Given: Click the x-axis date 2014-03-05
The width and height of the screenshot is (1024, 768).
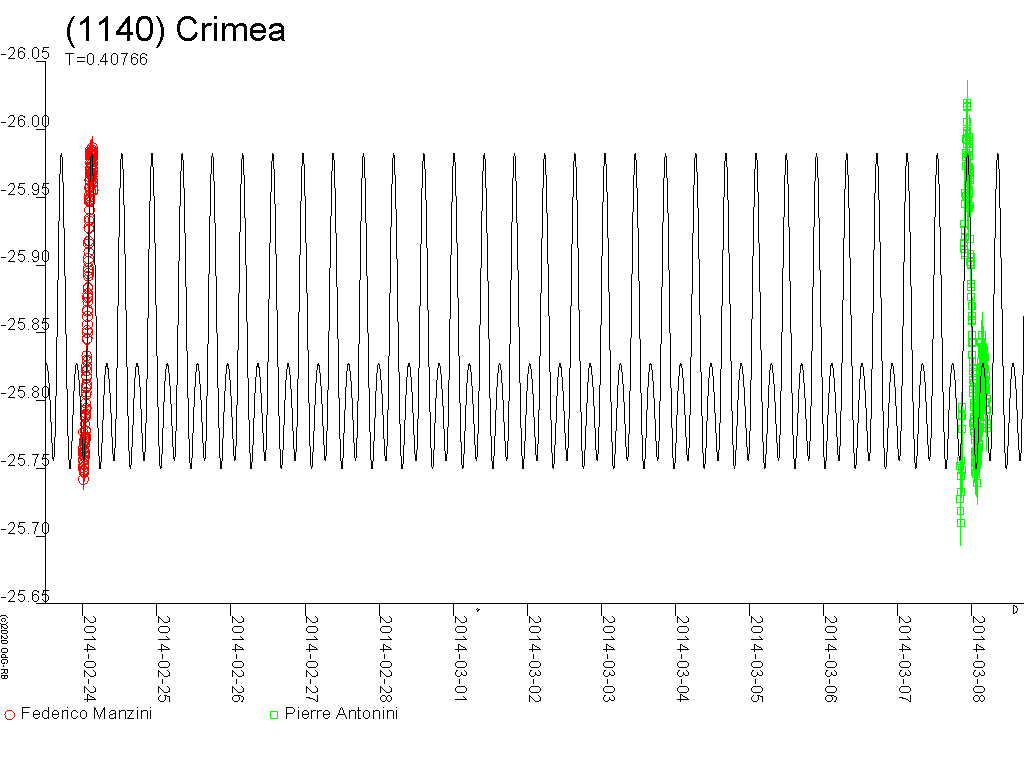Looking at the screenshot, I should tap(756, 658).
